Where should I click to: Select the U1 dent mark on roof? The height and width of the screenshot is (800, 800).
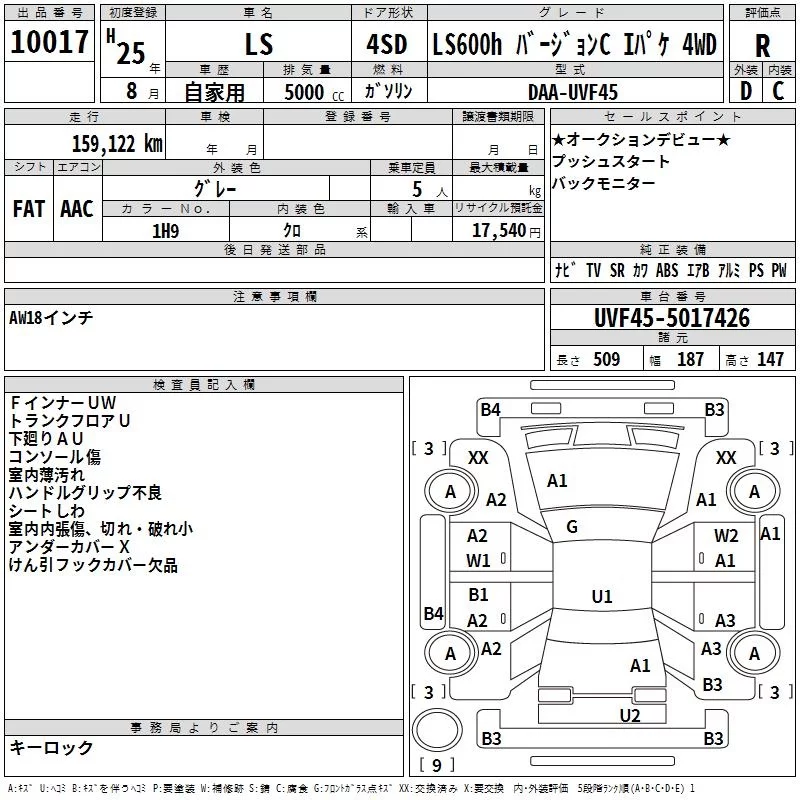tap(601, 597)
